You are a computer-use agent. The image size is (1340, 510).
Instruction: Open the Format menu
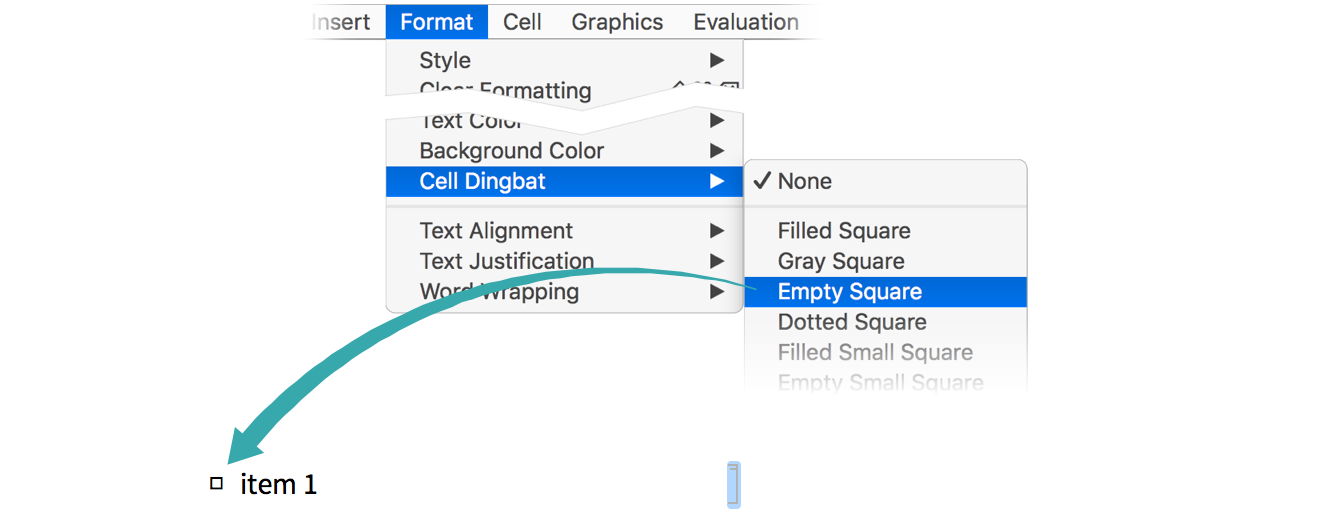pos(436,22)
